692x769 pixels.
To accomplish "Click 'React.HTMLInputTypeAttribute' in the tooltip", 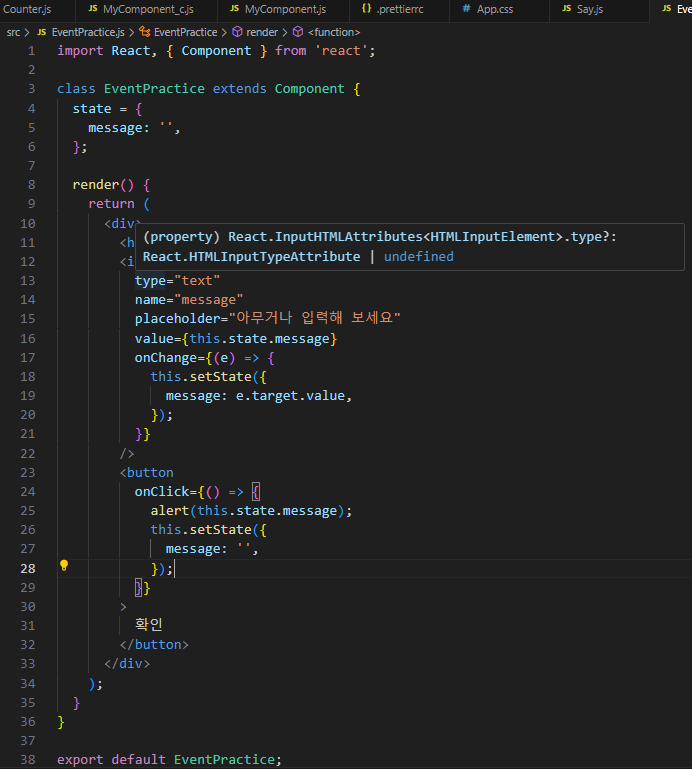I will click(251, 256).
